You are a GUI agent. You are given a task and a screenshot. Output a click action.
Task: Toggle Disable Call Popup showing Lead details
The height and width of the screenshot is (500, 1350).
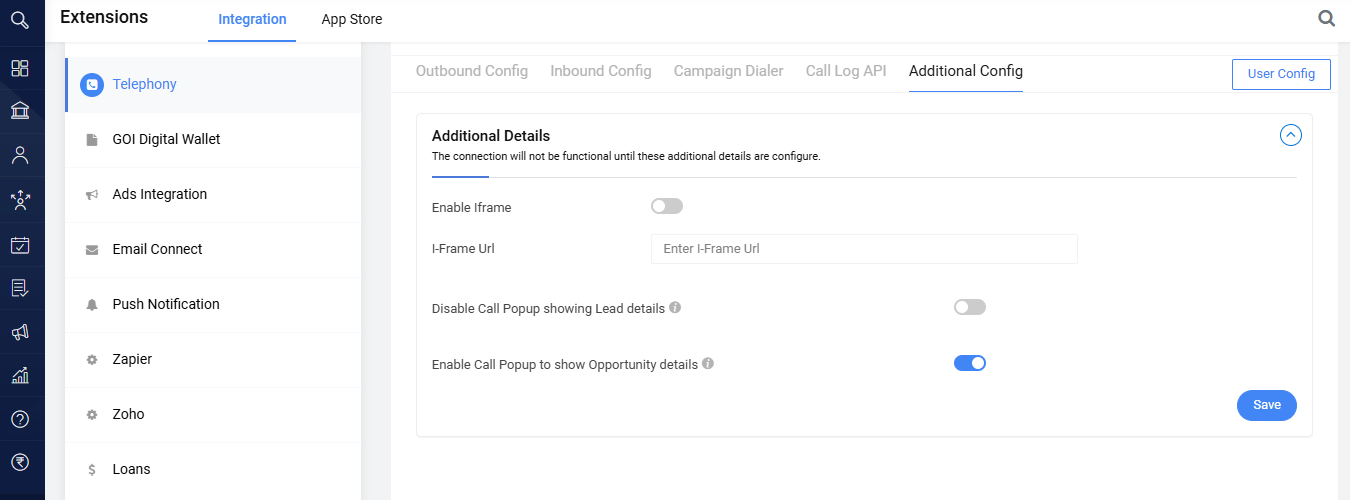(970, 307)
